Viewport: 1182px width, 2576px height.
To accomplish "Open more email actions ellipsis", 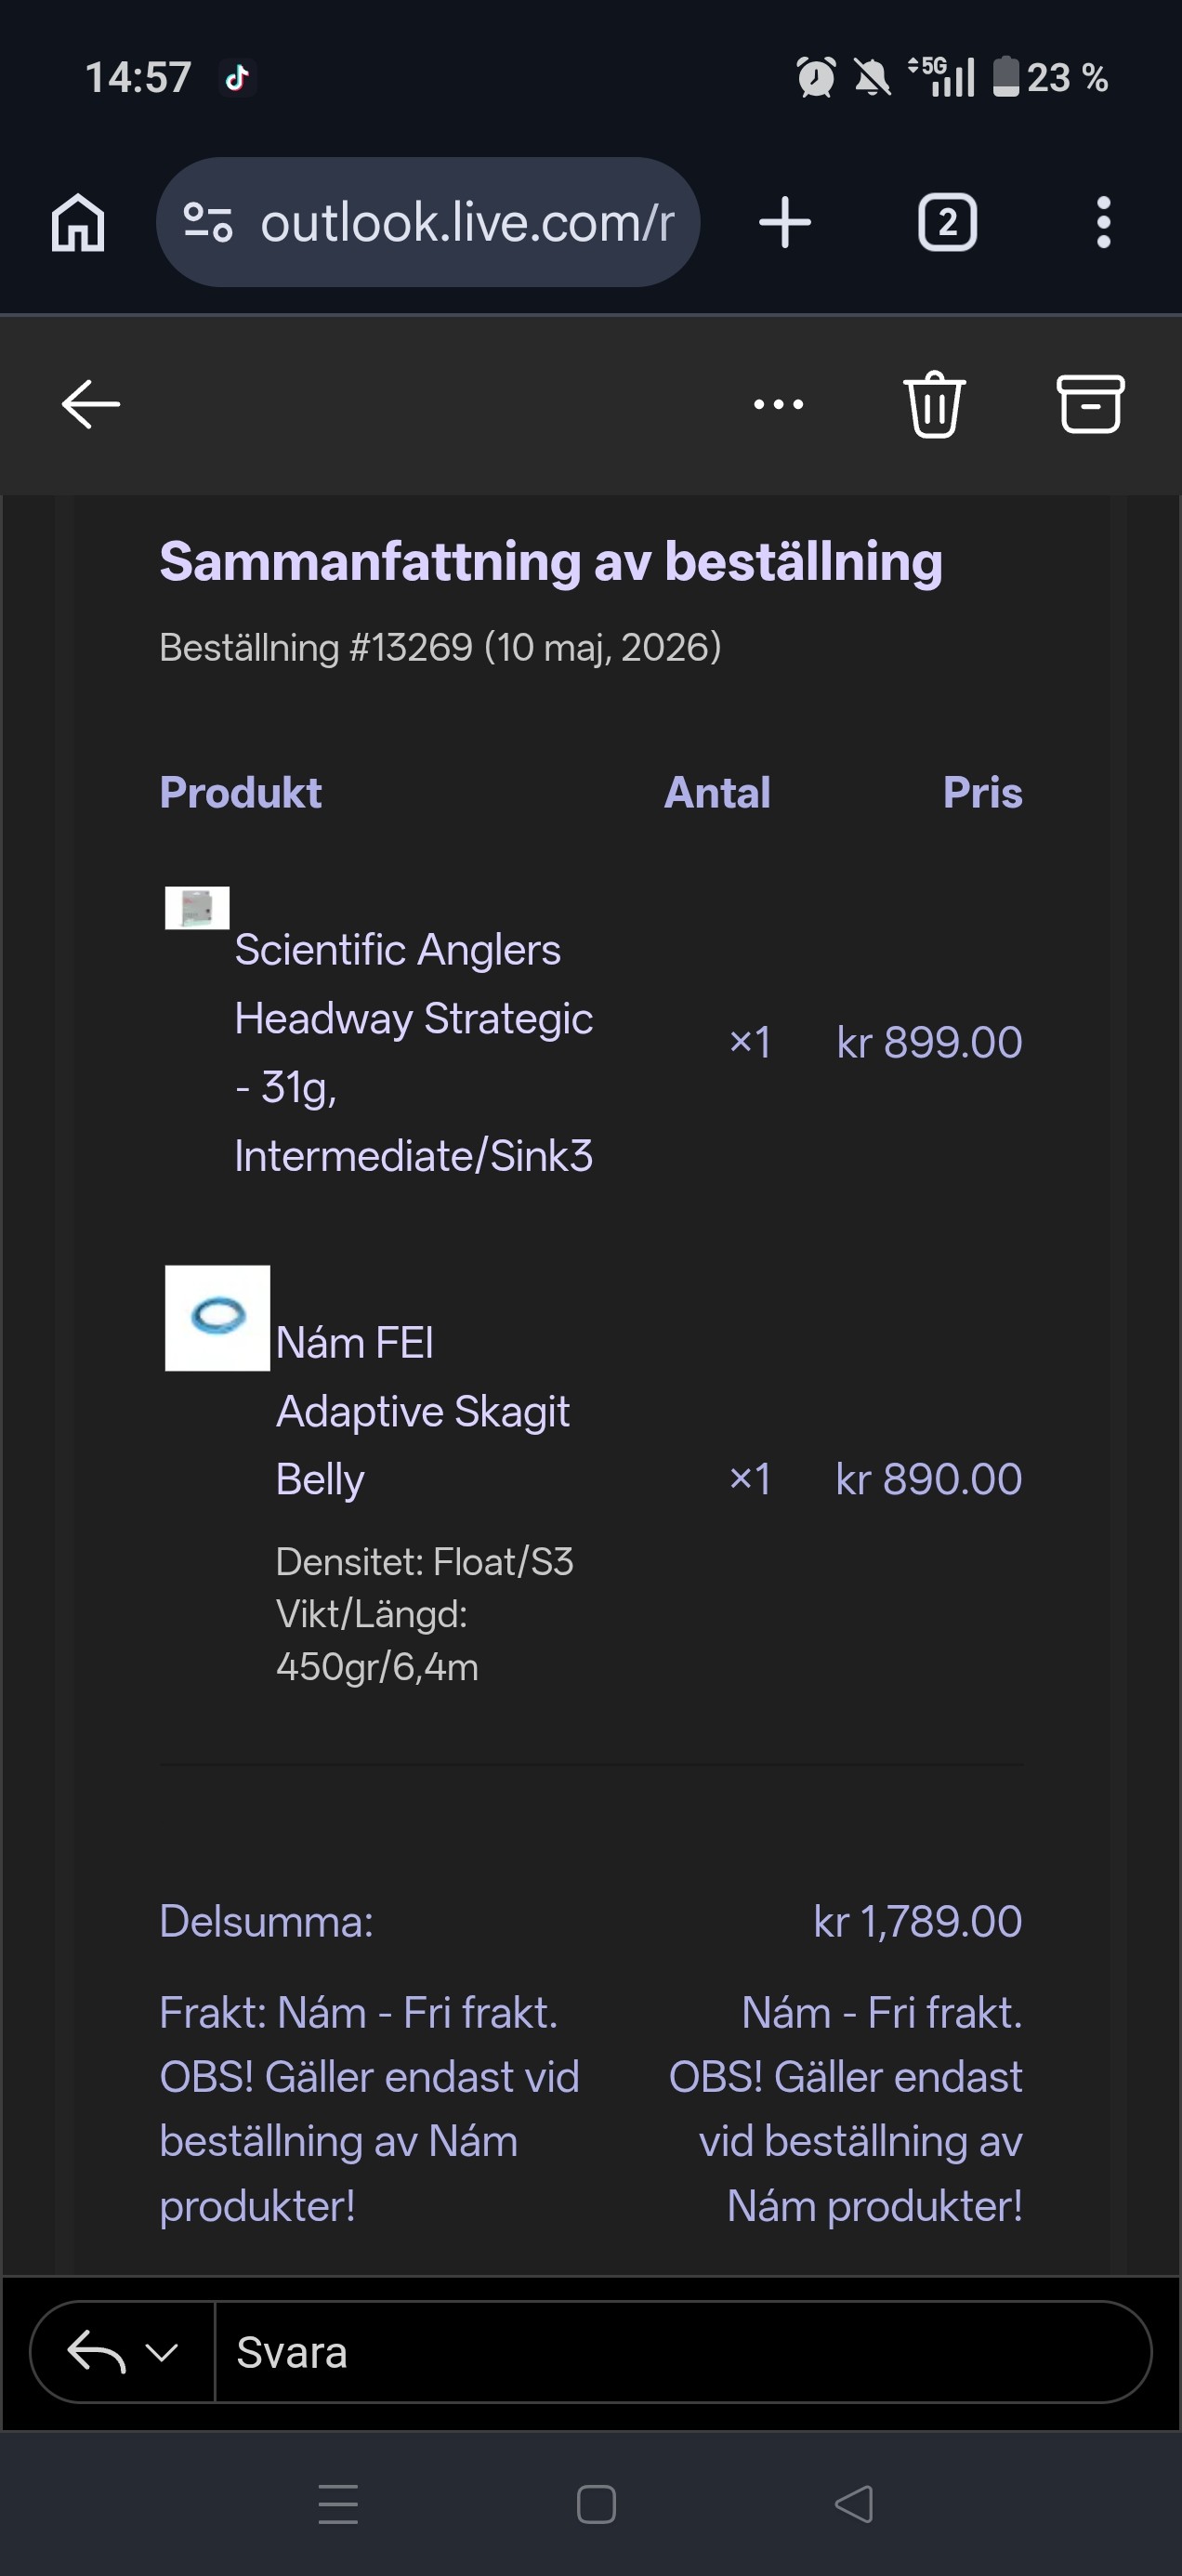I will click(x=778, y=404).
